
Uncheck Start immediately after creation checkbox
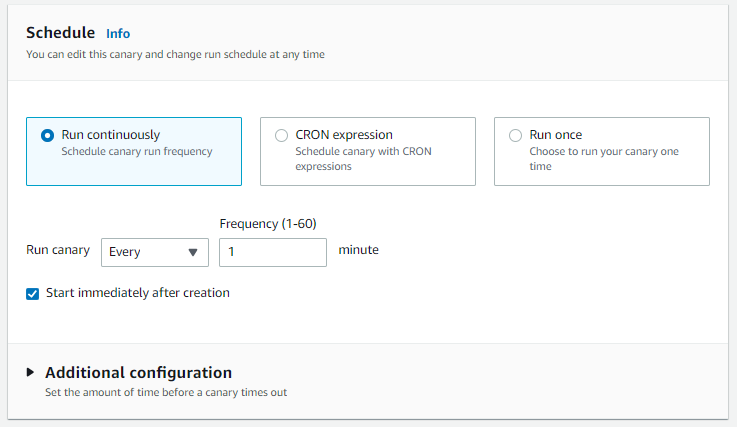click(33, 294)
